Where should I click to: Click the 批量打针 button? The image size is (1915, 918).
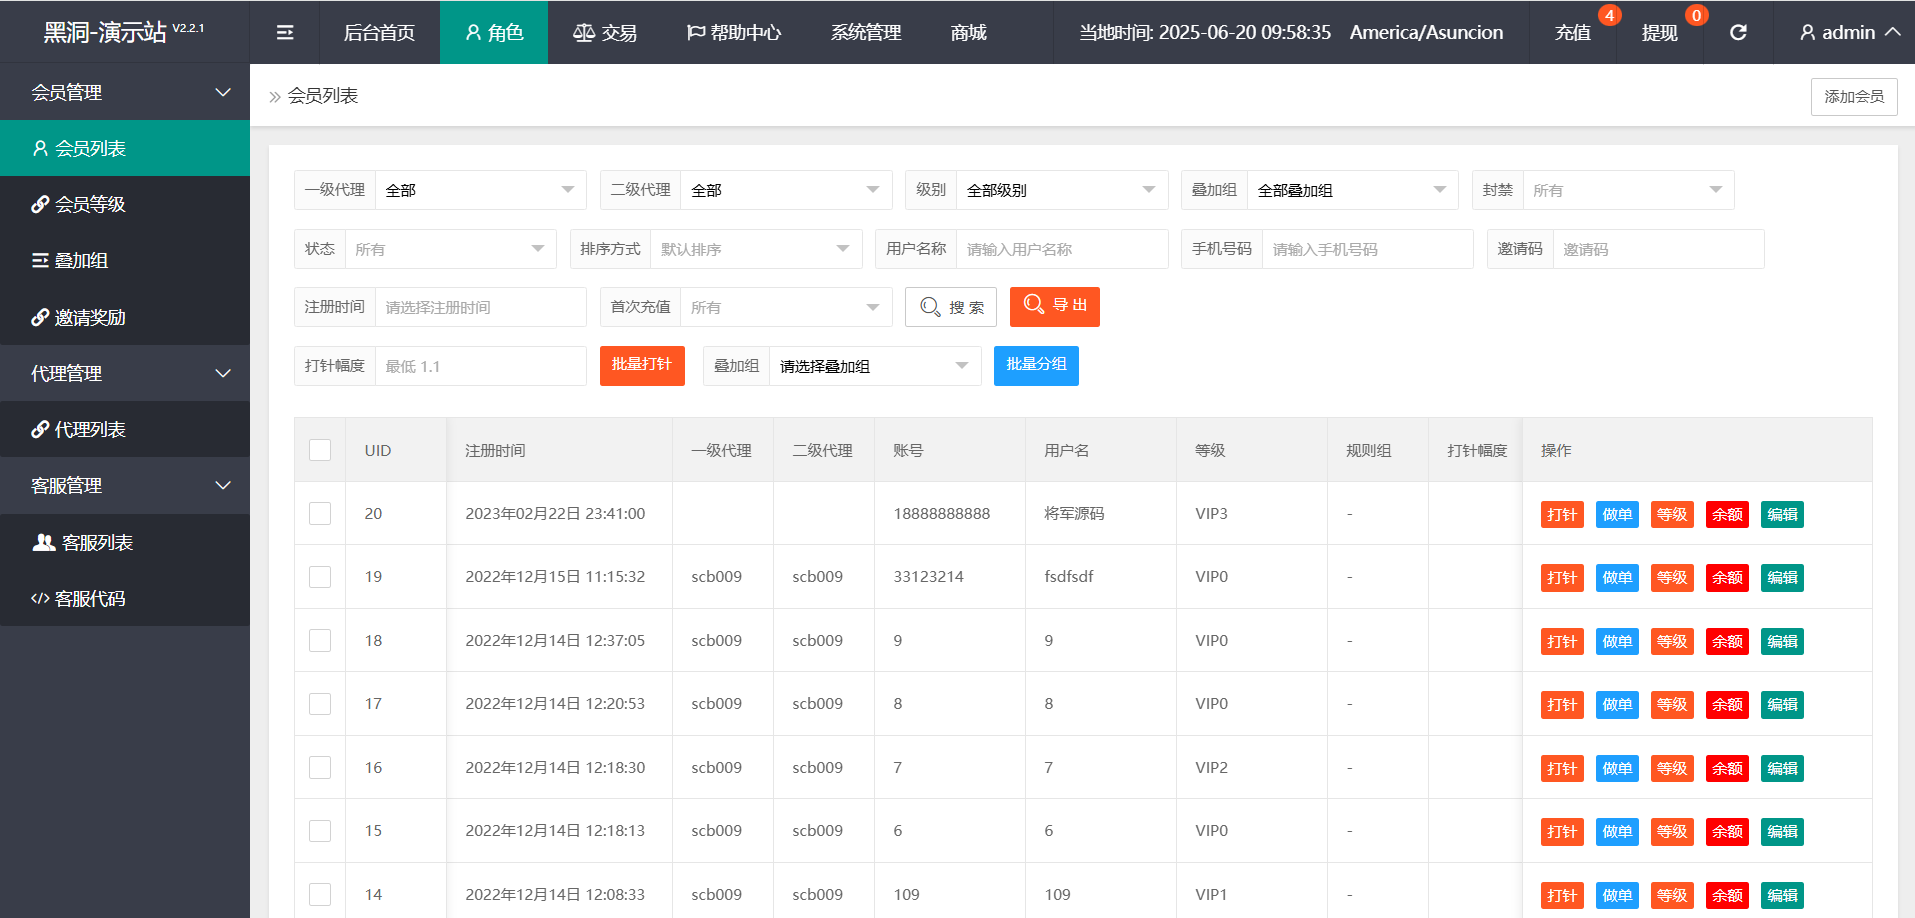pyautogui.click(x=642, y=366)
